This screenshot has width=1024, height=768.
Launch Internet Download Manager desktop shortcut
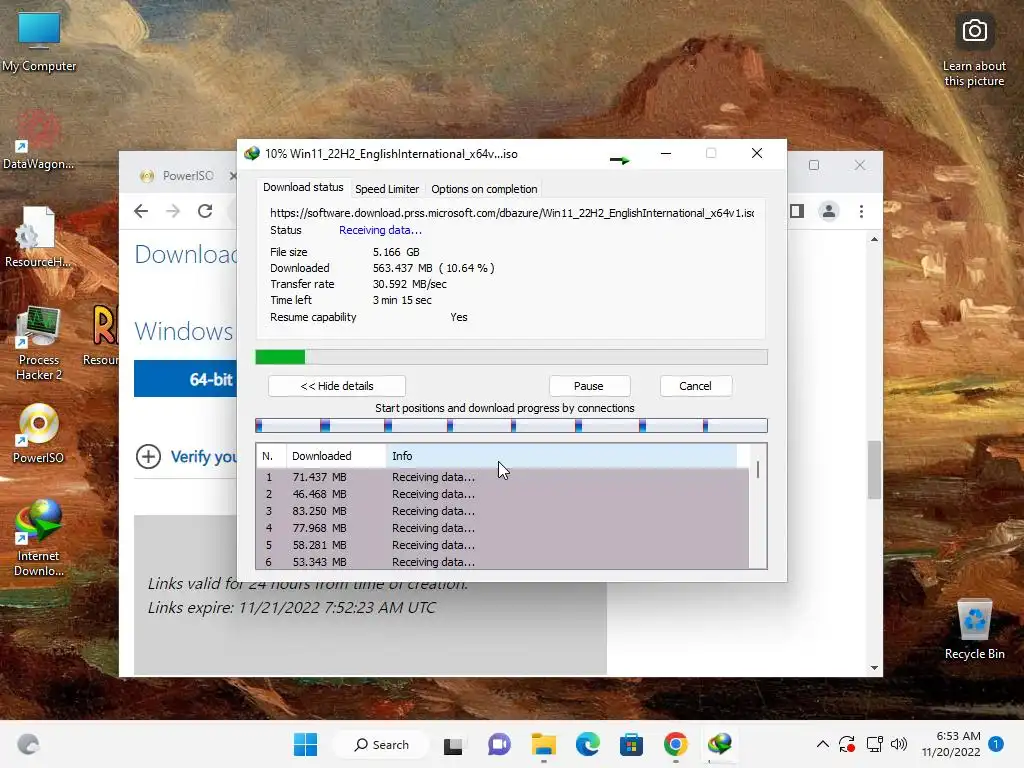point(39,537)
